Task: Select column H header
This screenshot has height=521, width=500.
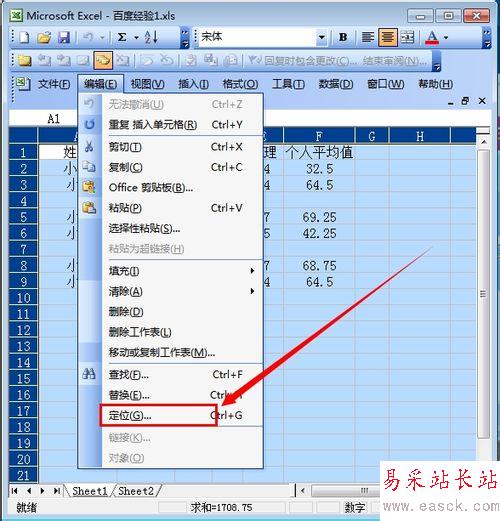Action: pos(420,136)
